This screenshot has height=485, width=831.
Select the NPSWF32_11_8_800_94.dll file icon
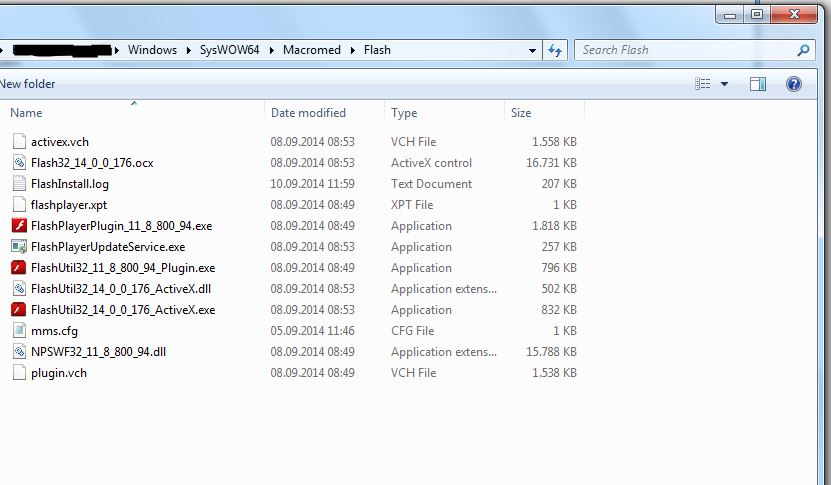point(19,351)
